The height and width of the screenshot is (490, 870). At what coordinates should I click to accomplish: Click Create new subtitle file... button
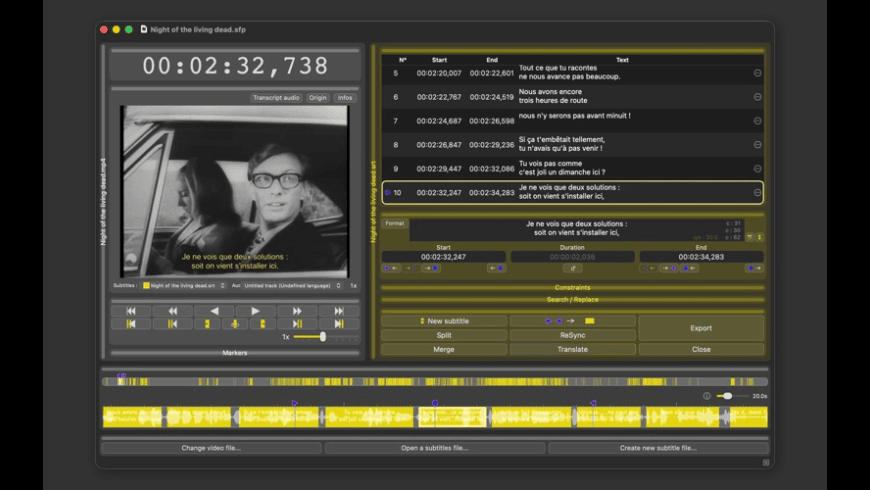pos(658,448)
